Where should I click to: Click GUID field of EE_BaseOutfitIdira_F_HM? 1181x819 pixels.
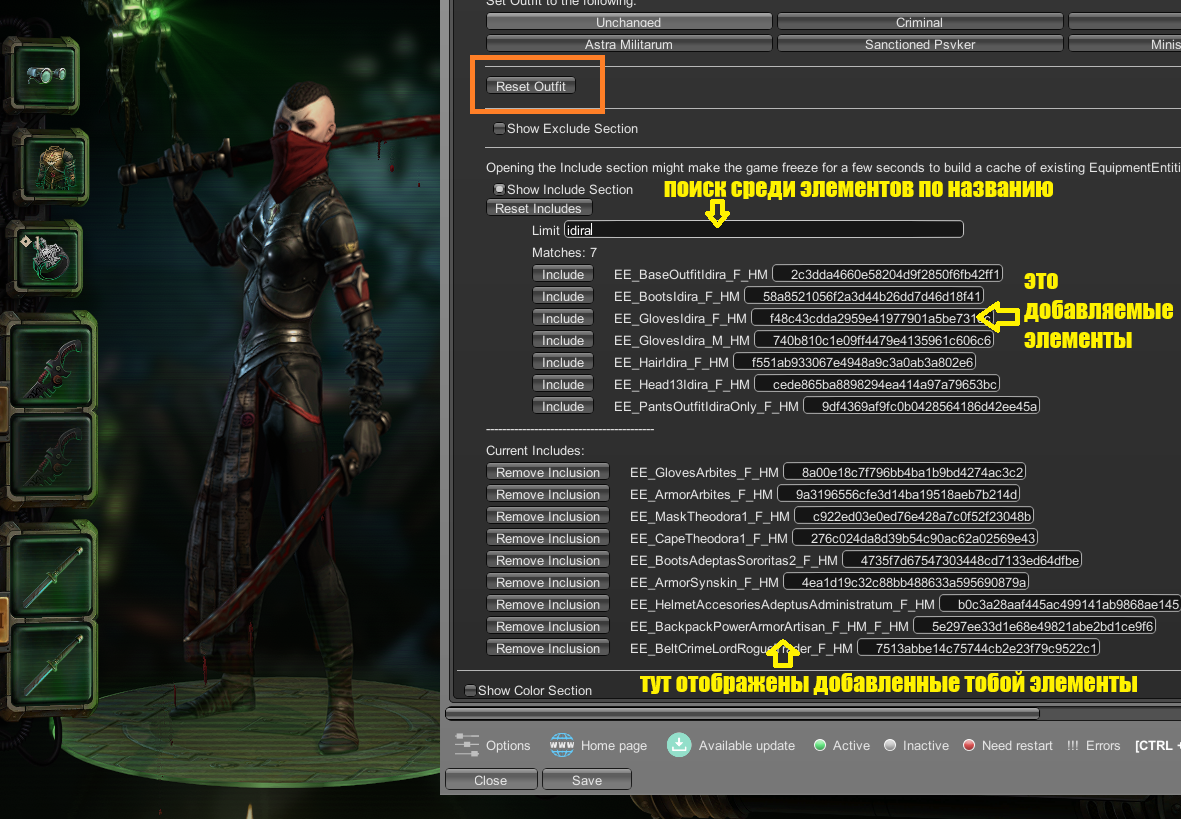[x=887, y=274]
